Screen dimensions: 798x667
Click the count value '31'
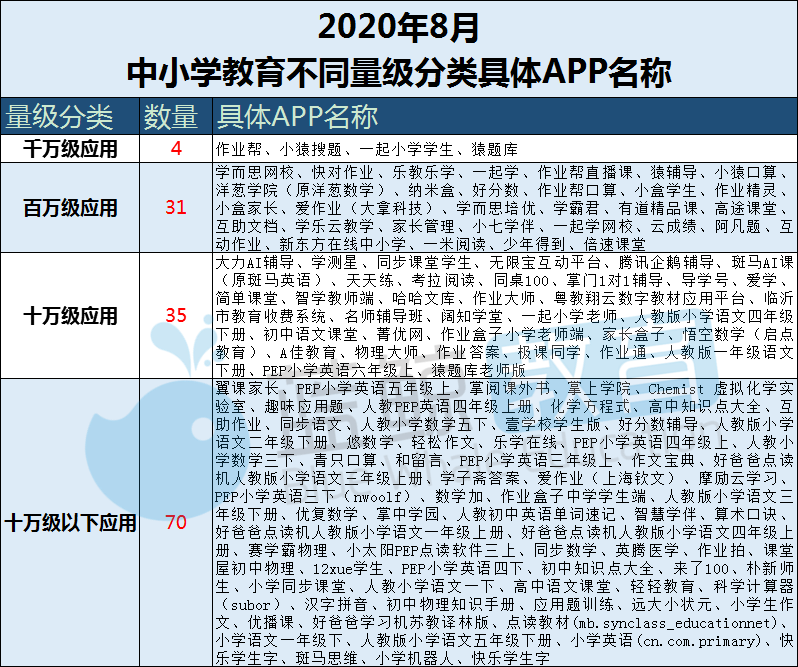tap(176, 208)
